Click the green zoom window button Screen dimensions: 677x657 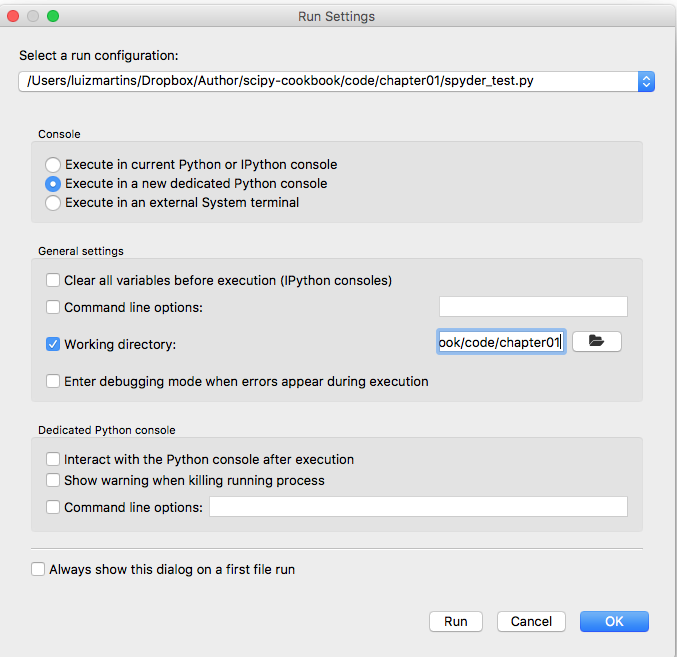(53, 16)
